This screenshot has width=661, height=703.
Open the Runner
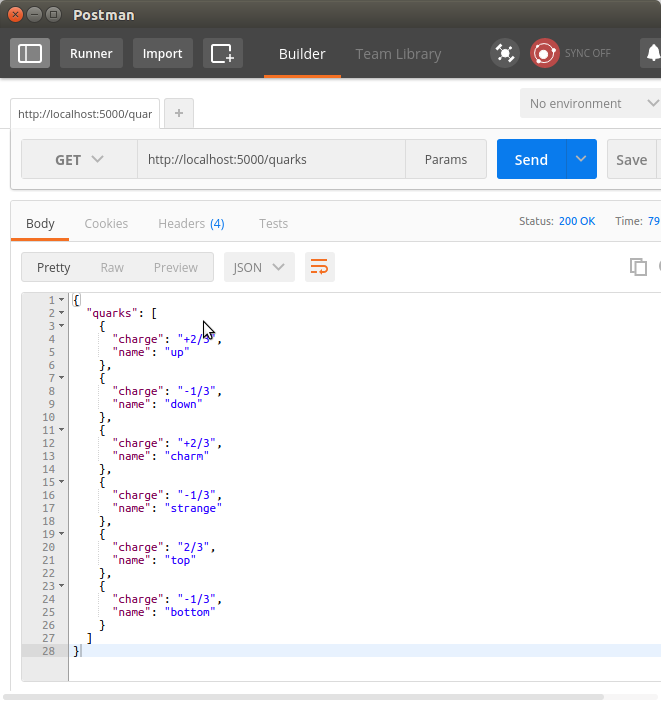pyautogui.click(x=91, y=53)
